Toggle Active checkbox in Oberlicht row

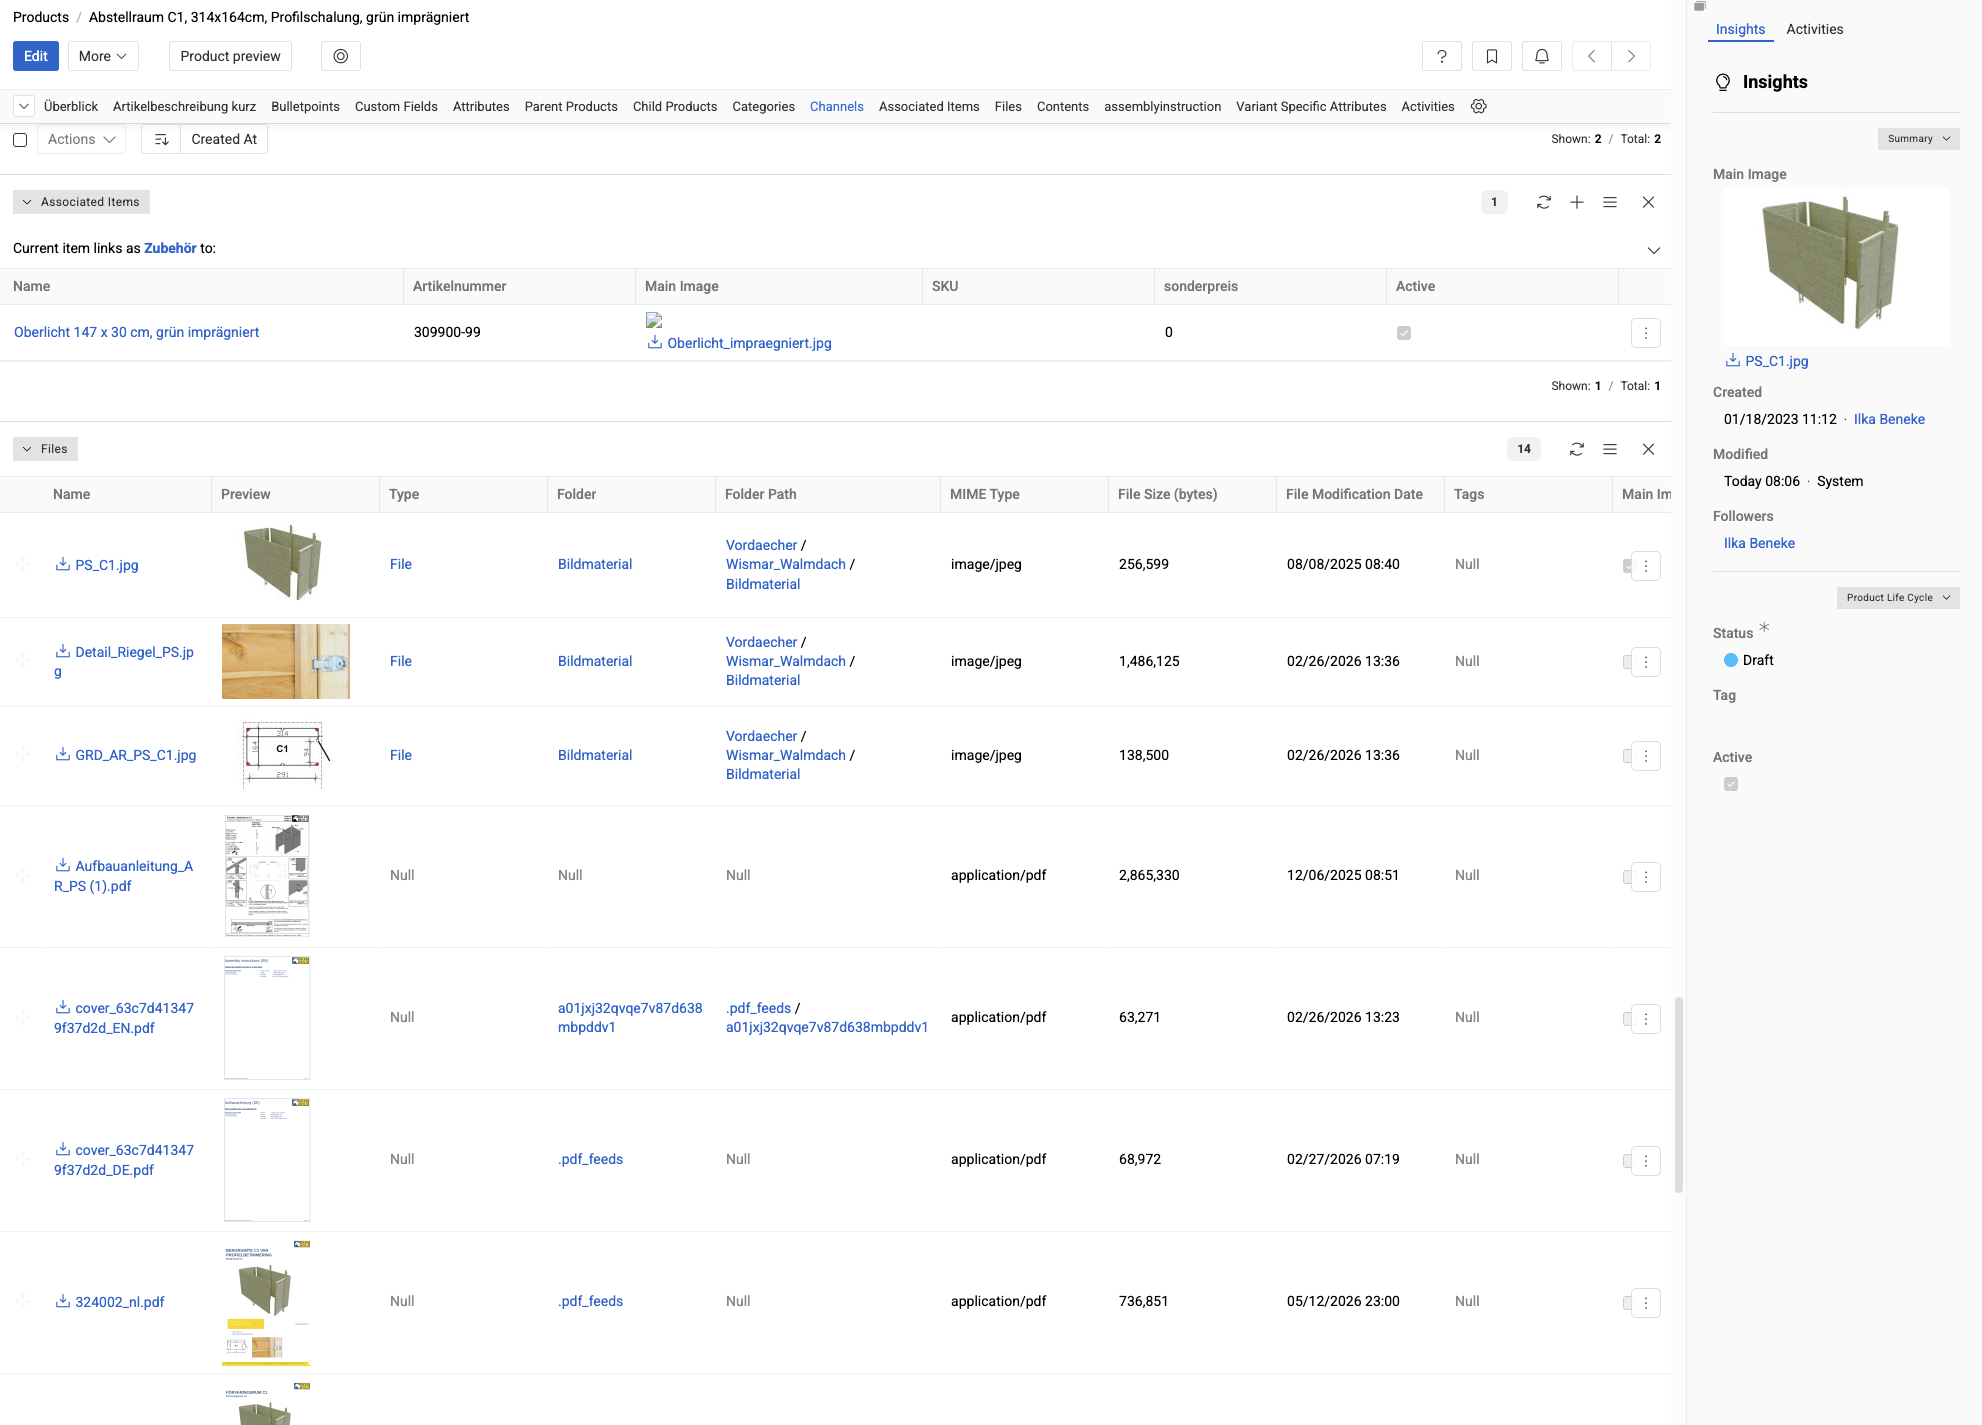point(1404,333)
